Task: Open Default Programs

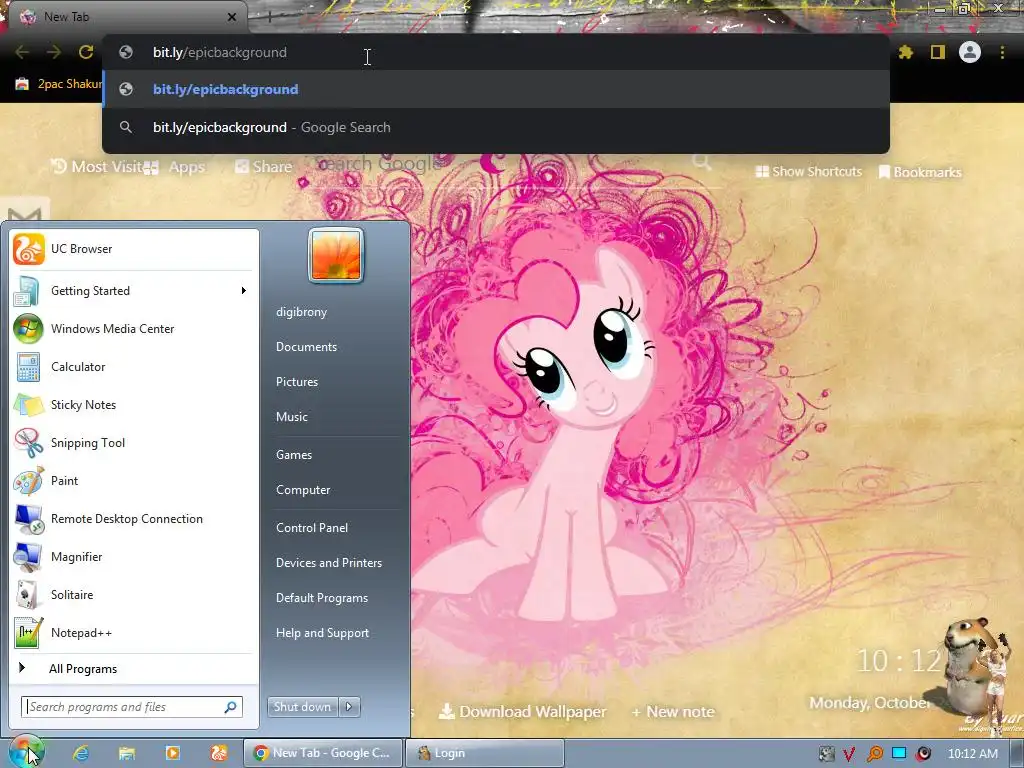Action: pyautogui.click(x=321, y=598)
